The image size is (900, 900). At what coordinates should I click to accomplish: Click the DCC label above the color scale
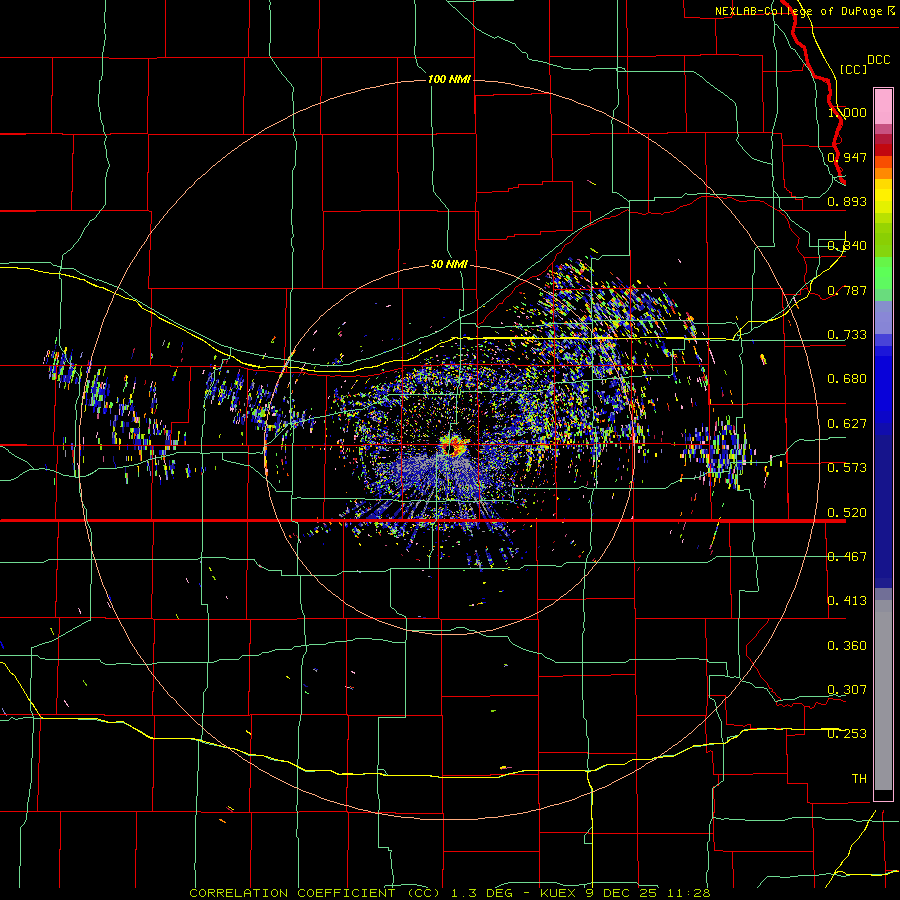878,60
